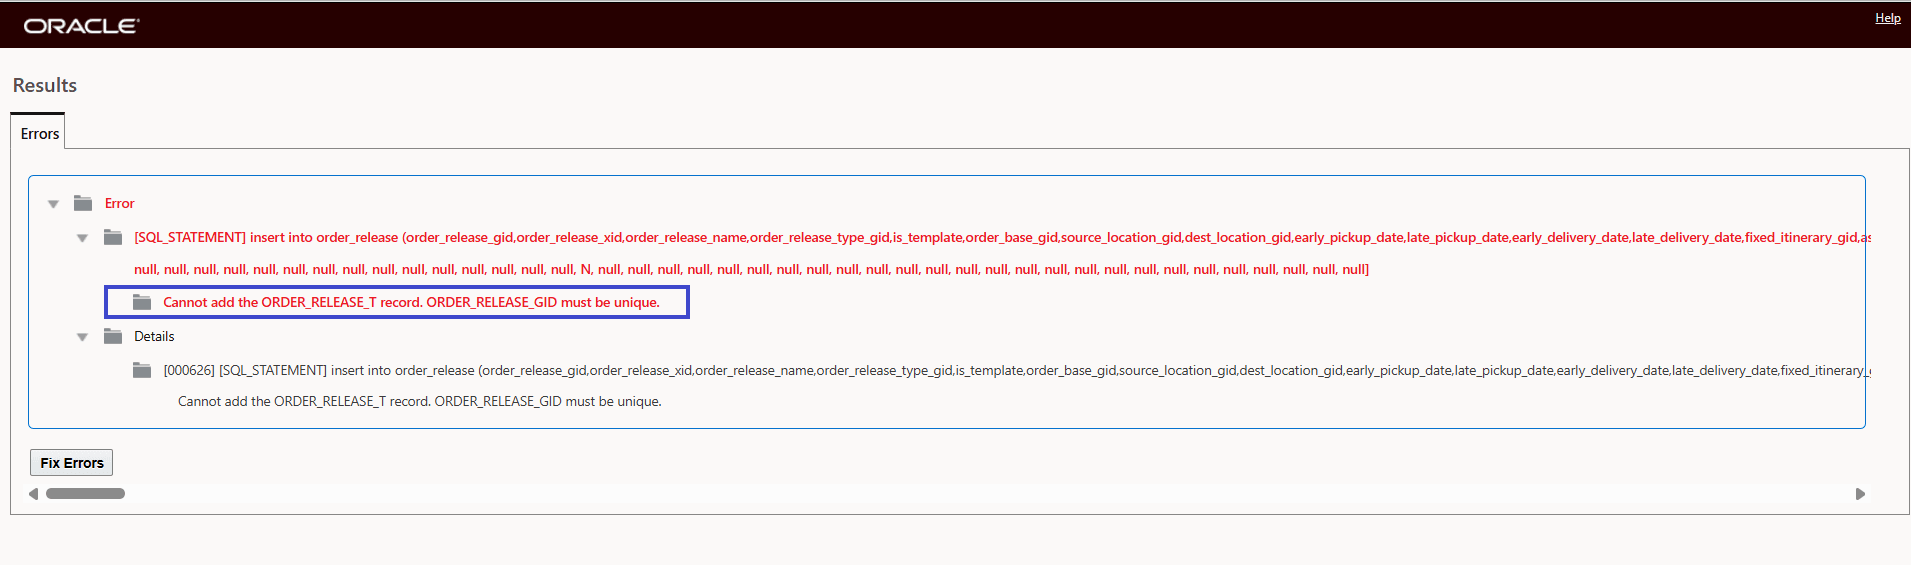Click the Fix Errors button
Viewport: 1911px width, 565px height.
point(71,462)
